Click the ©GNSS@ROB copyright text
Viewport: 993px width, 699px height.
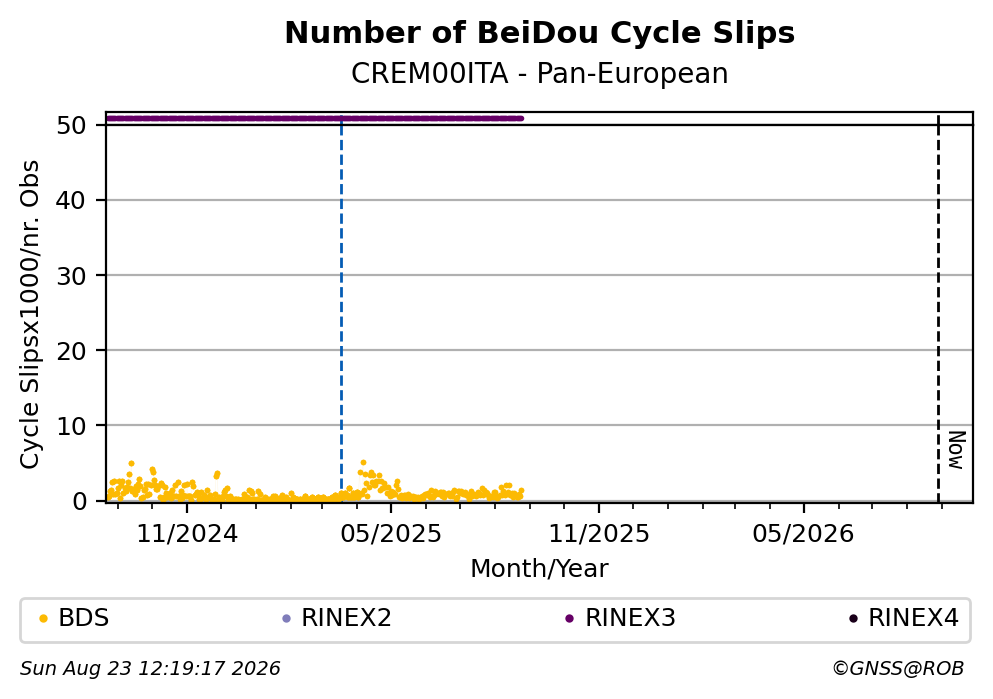point(898,669)
